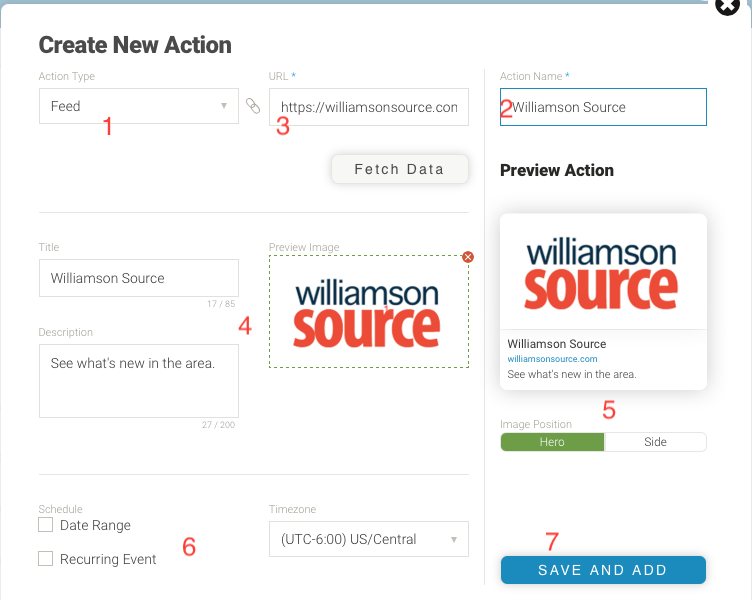Click the Preview Action card image

pos(603,272)
